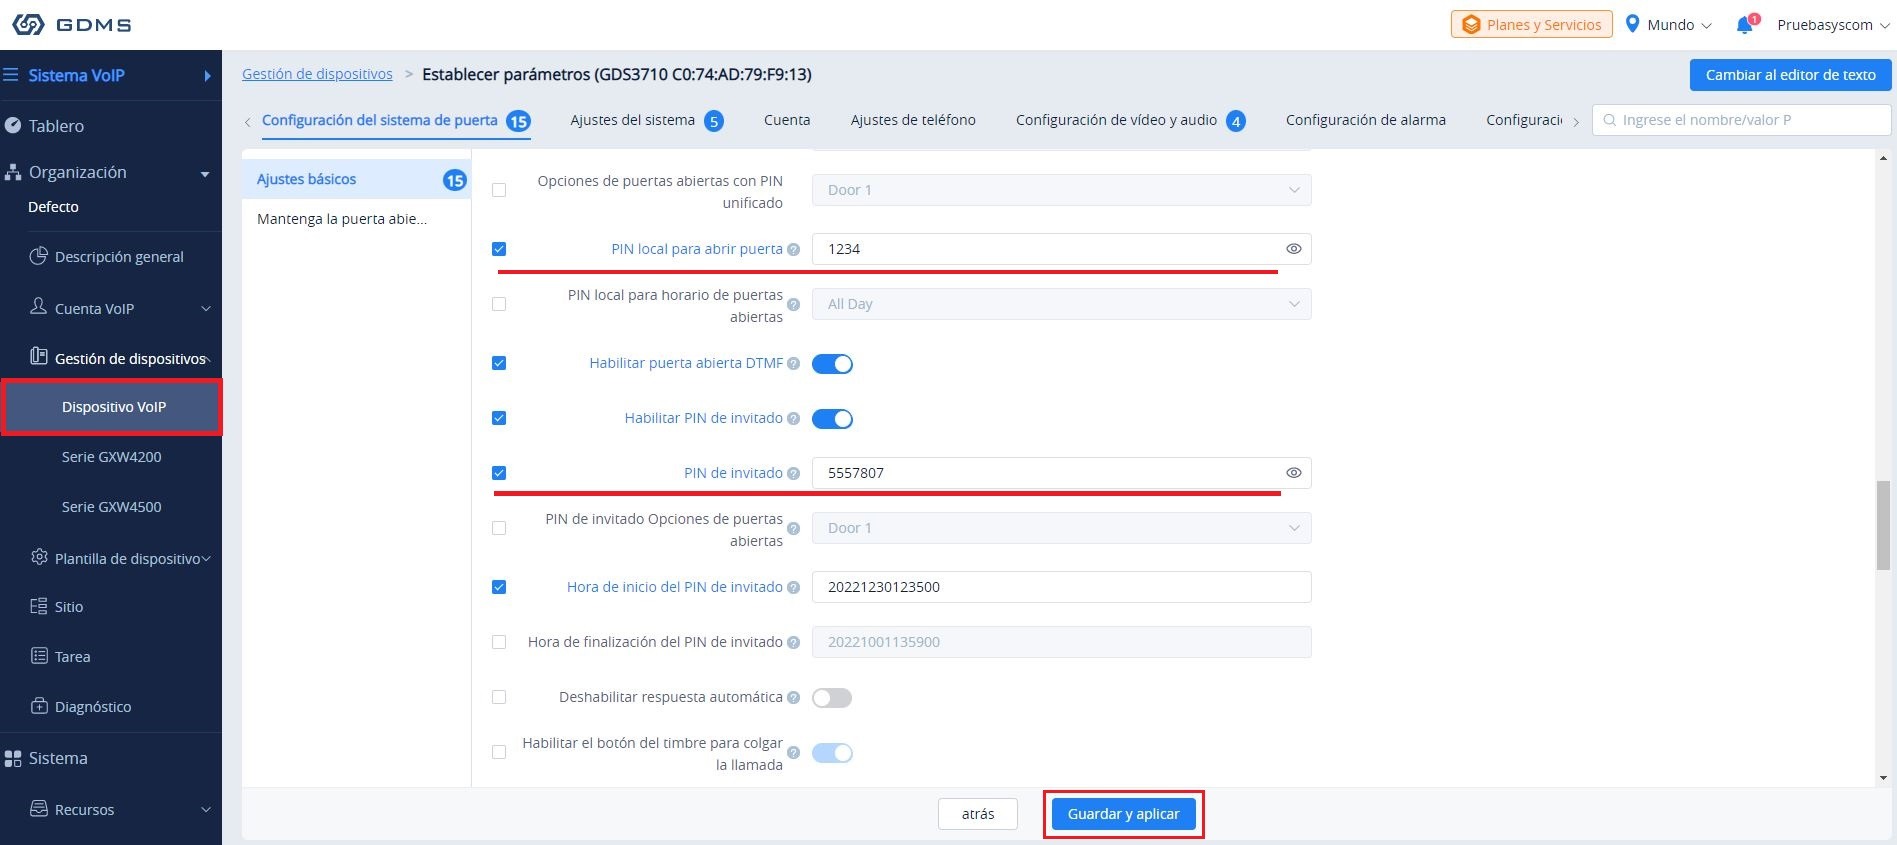Open the Mundo region dropdown
1897x845 pixels.
(1668, 25)
